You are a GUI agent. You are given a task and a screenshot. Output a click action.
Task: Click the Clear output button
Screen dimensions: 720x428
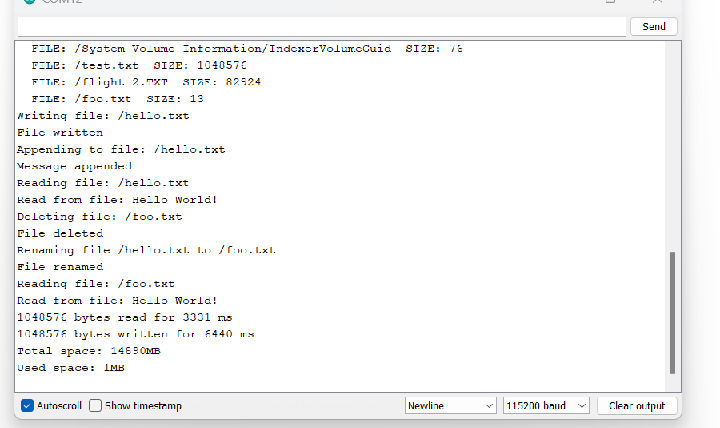[x=637, y=406]
